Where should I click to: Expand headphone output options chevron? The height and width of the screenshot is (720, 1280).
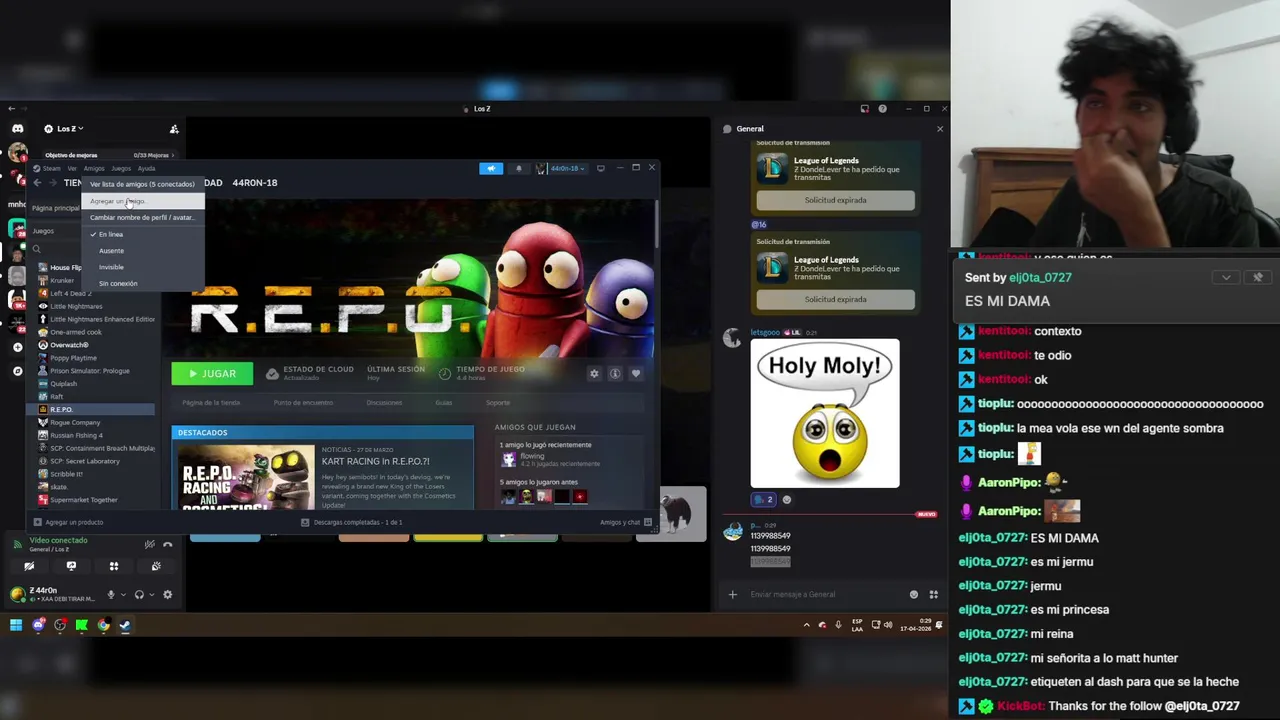pyautogui.click(x=152, y=595)
